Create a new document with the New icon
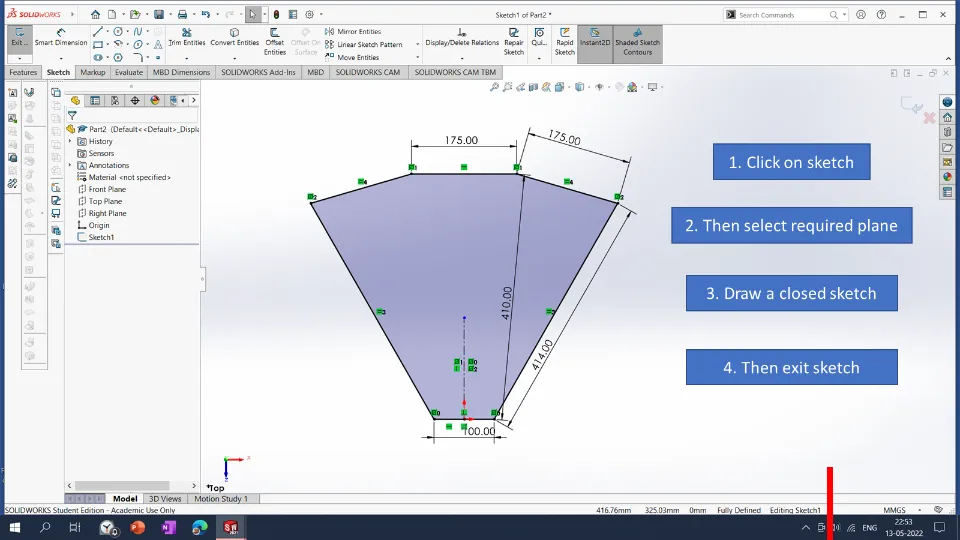 112,15
